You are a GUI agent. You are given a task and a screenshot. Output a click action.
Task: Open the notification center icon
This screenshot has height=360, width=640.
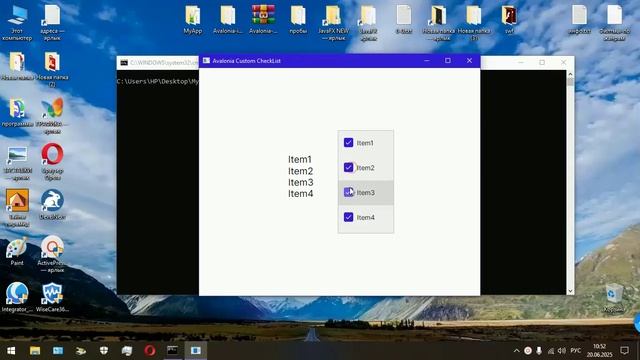624,351
